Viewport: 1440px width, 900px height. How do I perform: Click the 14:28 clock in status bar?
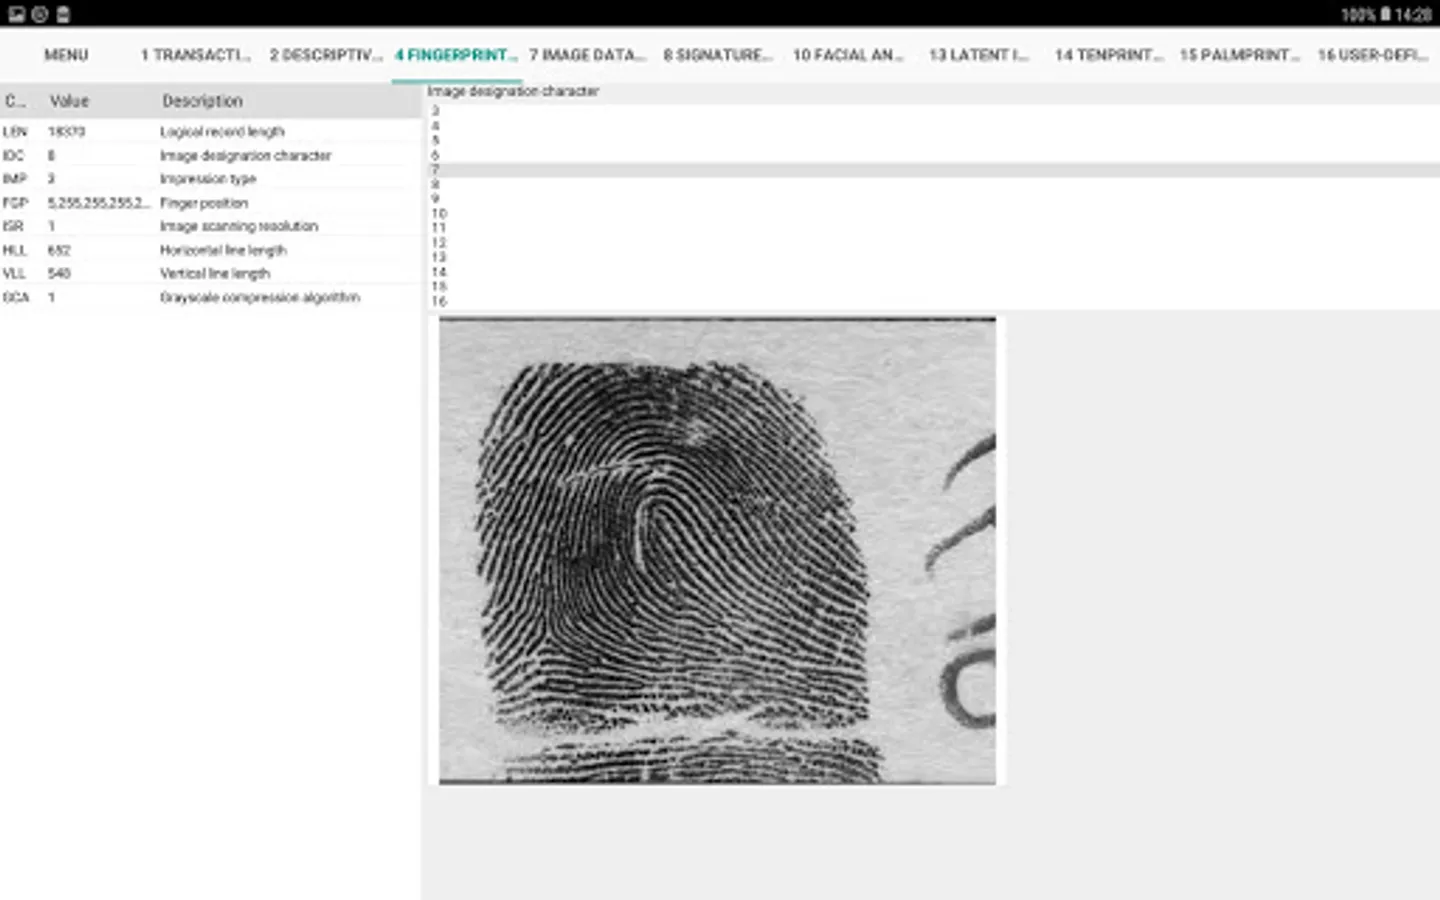pyautogui.click(x=1413, y=15)
